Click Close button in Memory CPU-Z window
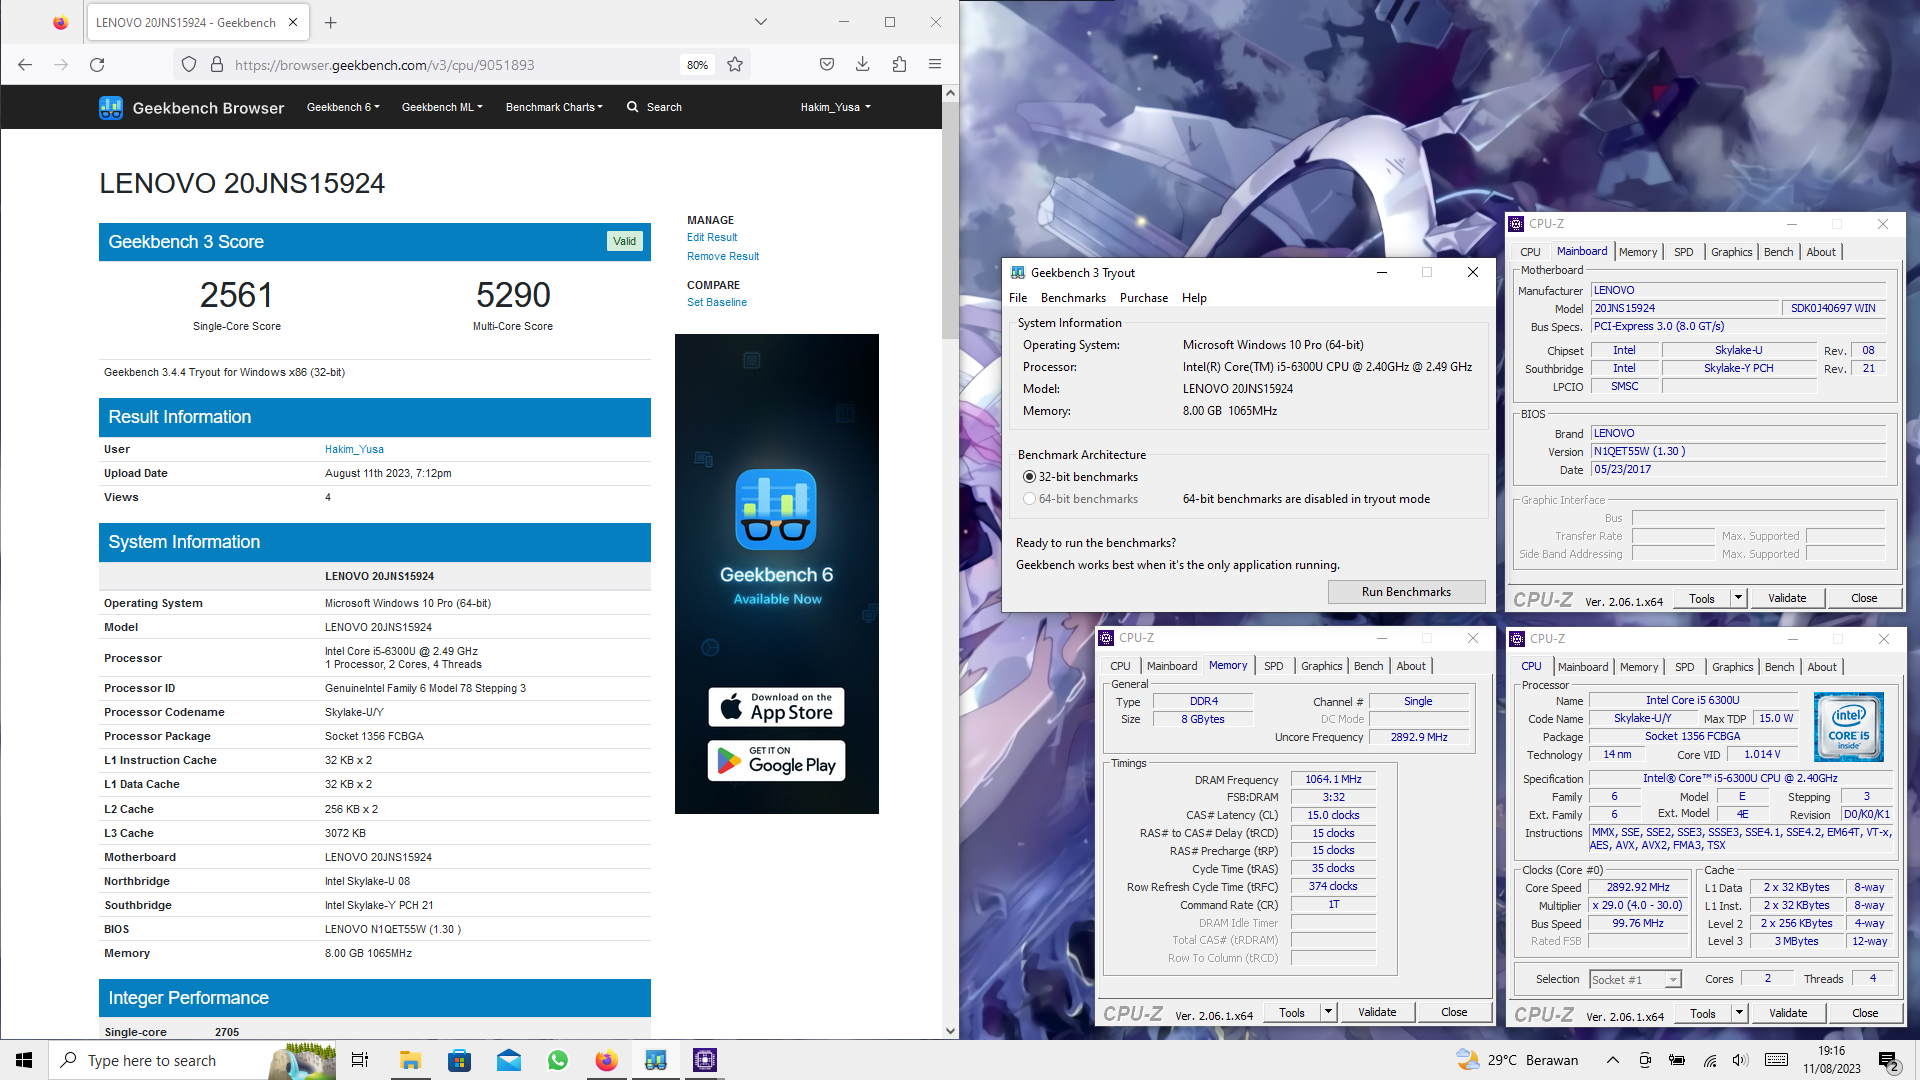This screenshot has width=1920, height=1080. click(1454, 1012)
